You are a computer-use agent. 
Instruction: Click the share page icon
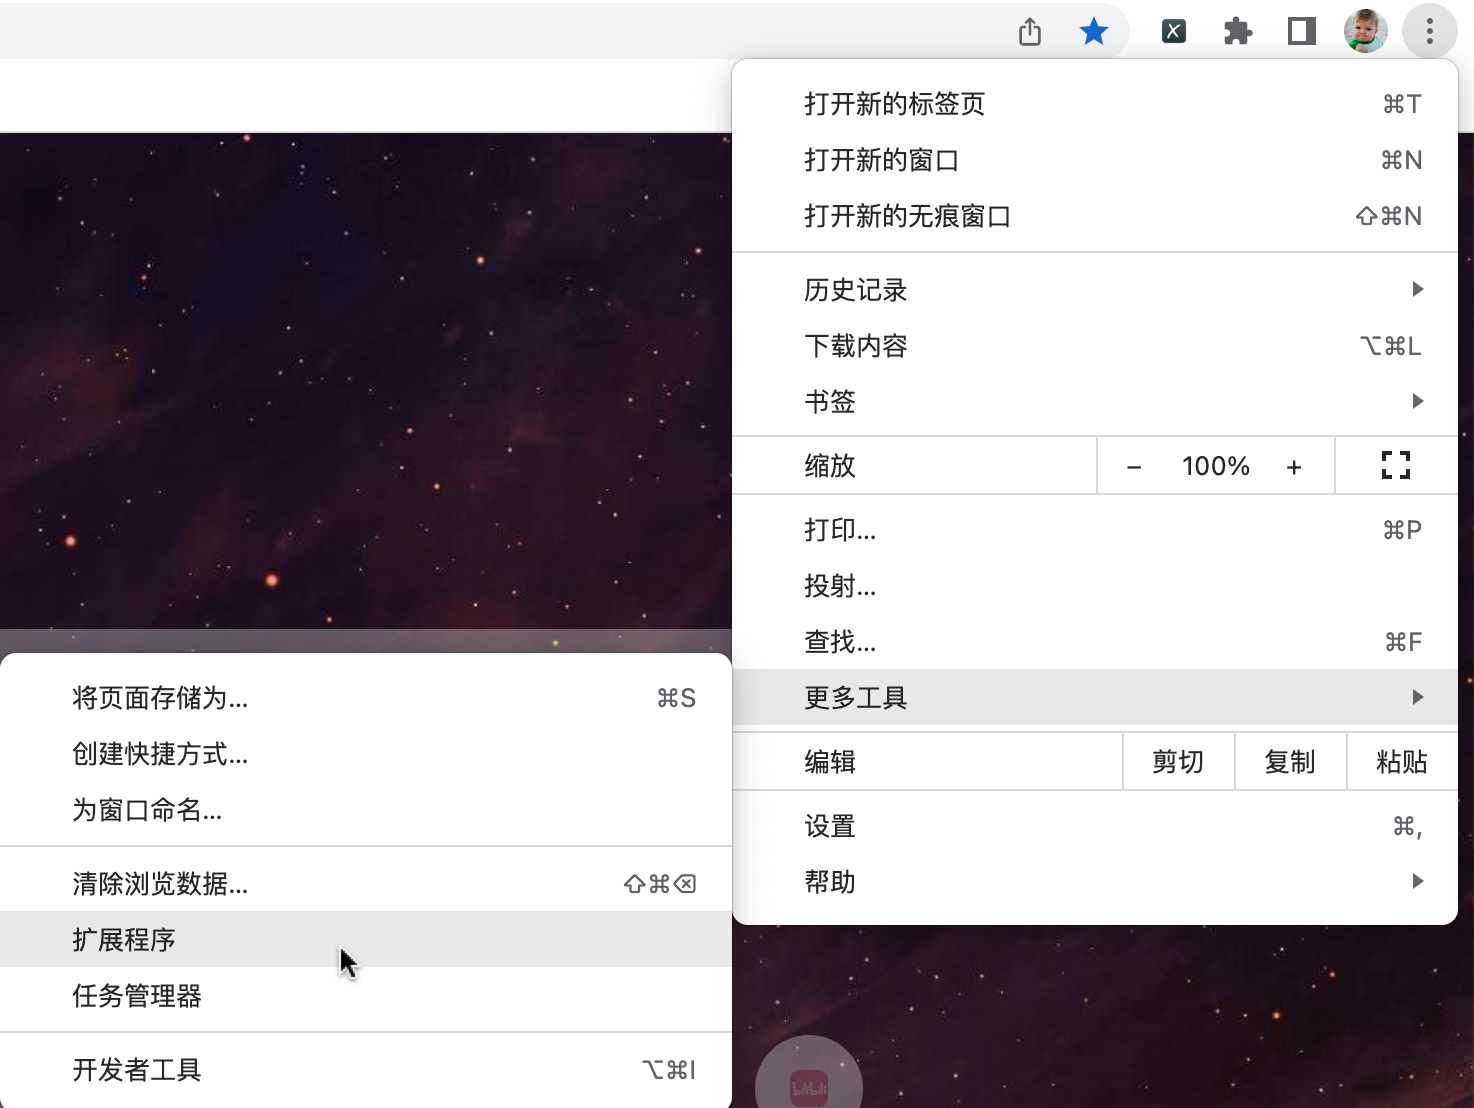(1030, 32)
